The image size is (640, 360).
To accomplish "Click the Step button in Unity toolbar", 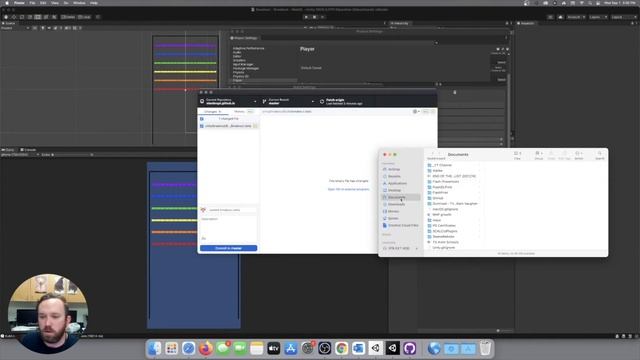I will (x=322, y=17).
